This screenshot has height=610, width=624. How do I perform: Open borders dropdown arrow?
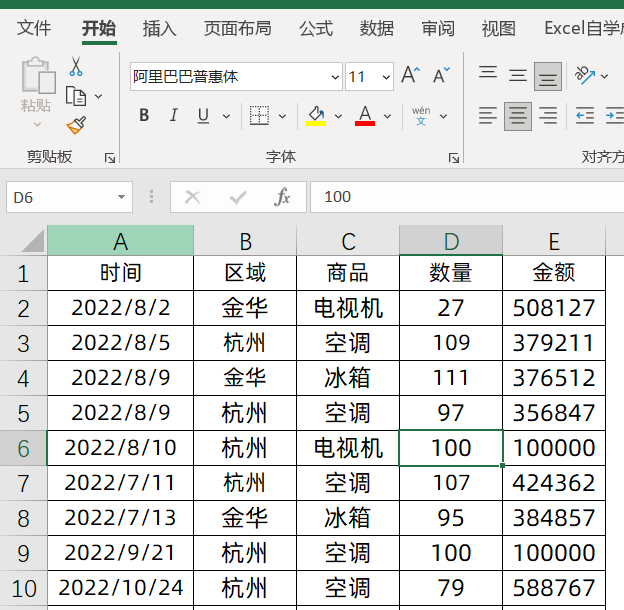coord(282,116)
